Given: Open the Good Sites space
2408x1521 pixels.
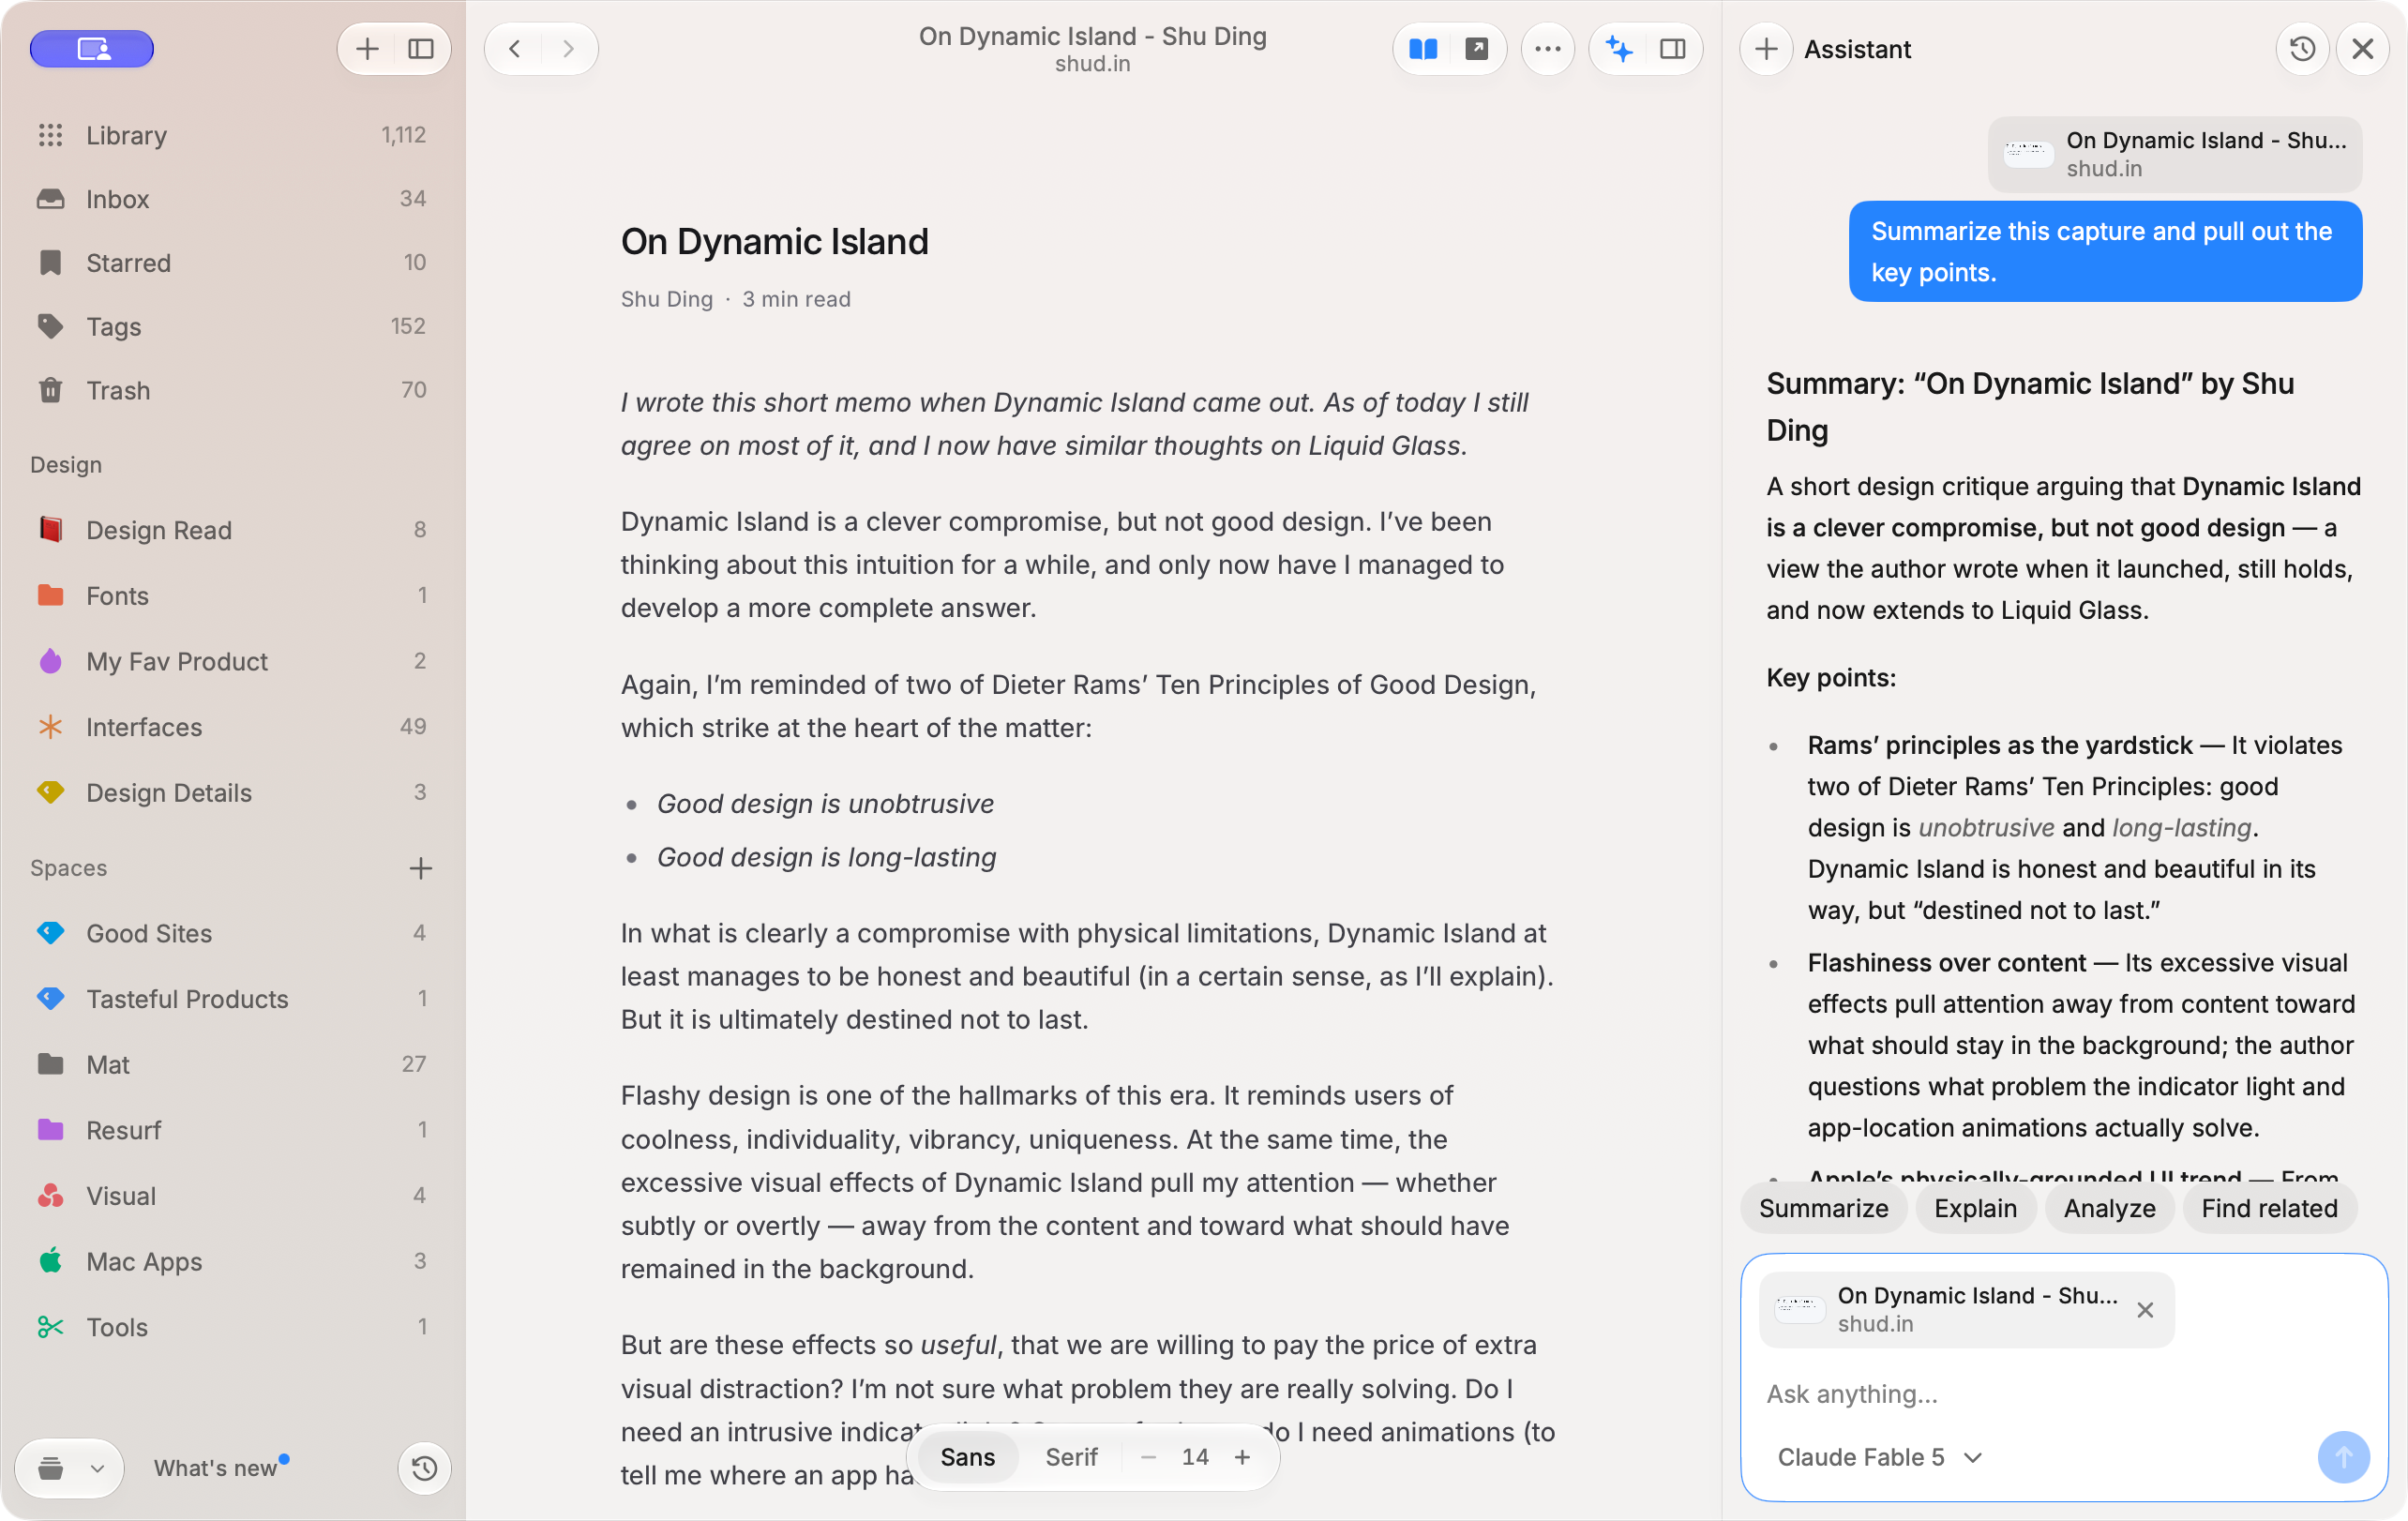Looking at the screenshot, I should tap(233, 933).
